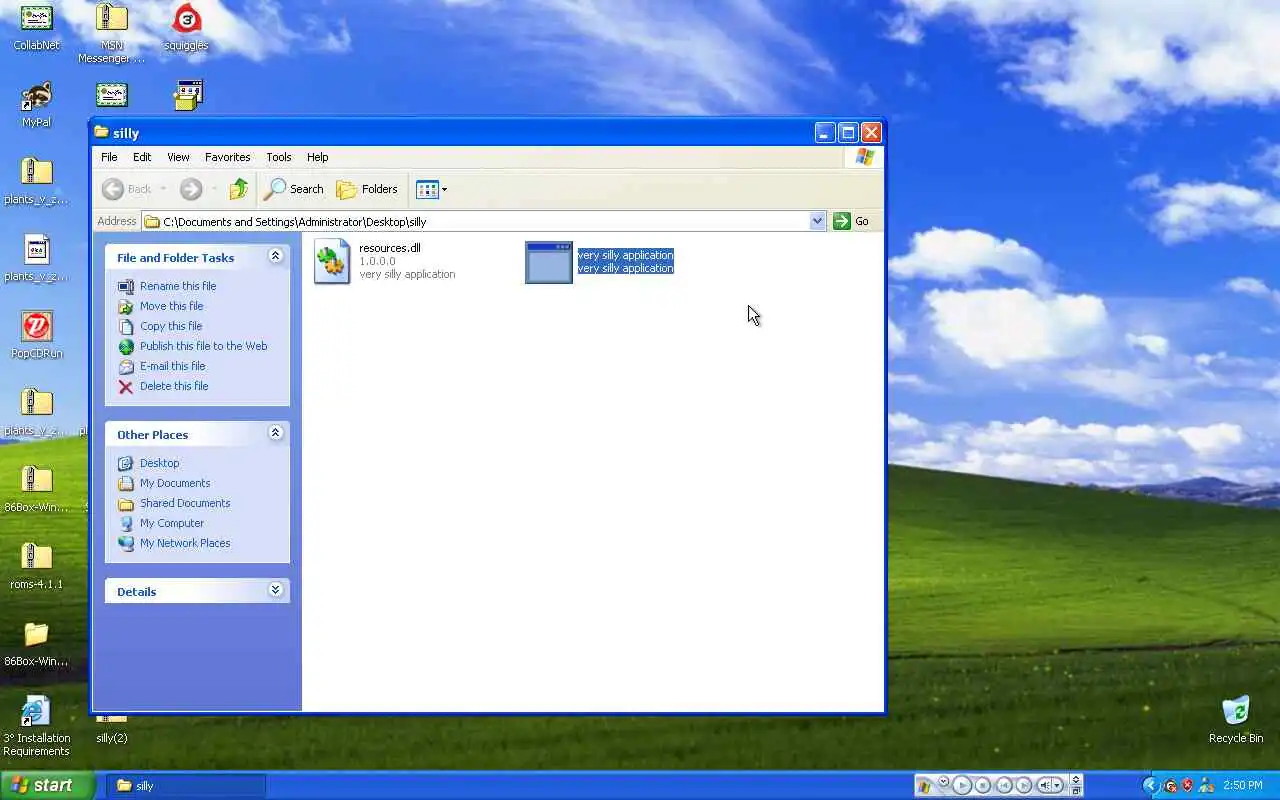Image resolution: width=1280 pixels, height=800 pixels.
Task: Click Rename this file
Action: (178, 286)
